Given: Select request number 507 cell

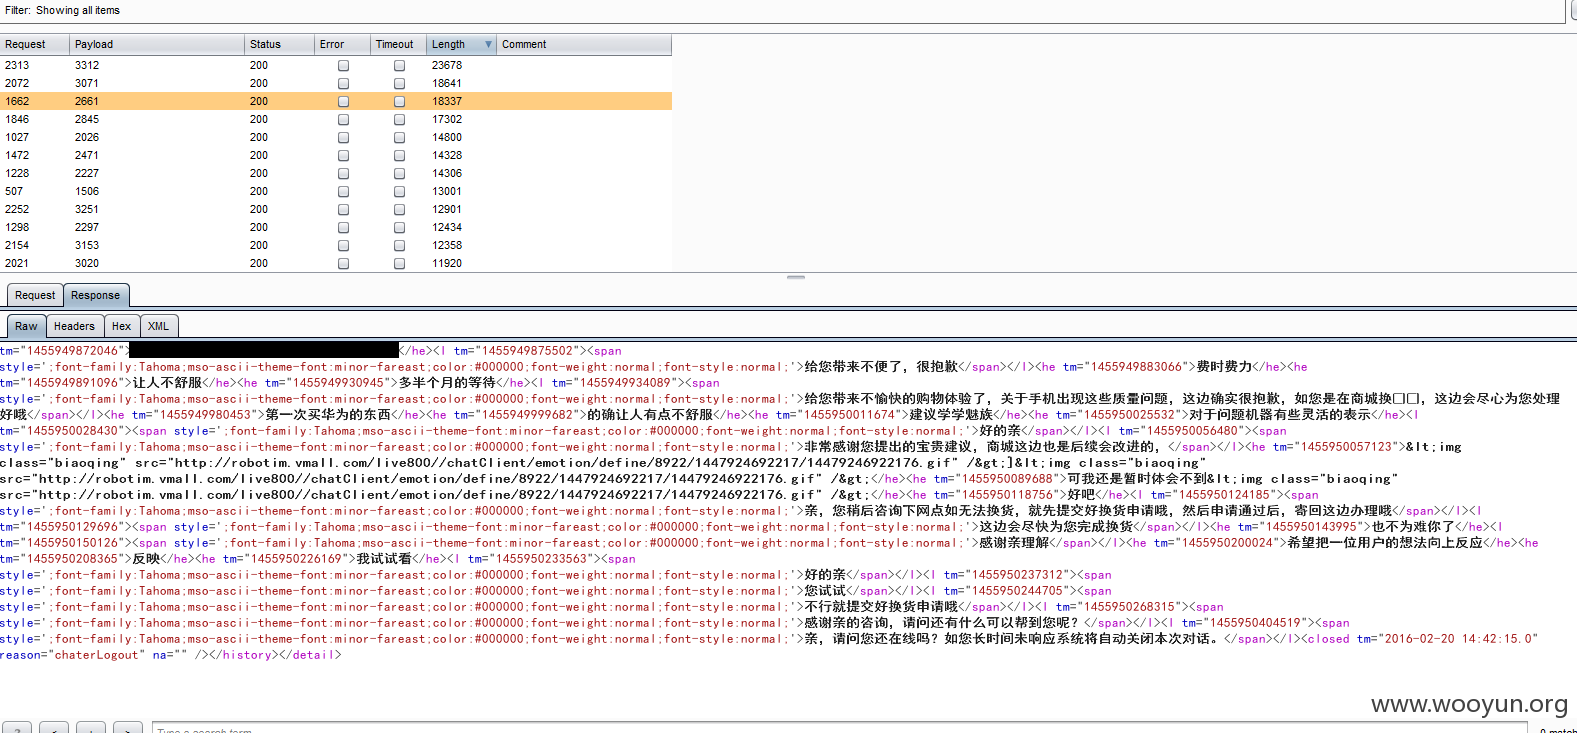Looking at the screenshot, I should 14,191.
